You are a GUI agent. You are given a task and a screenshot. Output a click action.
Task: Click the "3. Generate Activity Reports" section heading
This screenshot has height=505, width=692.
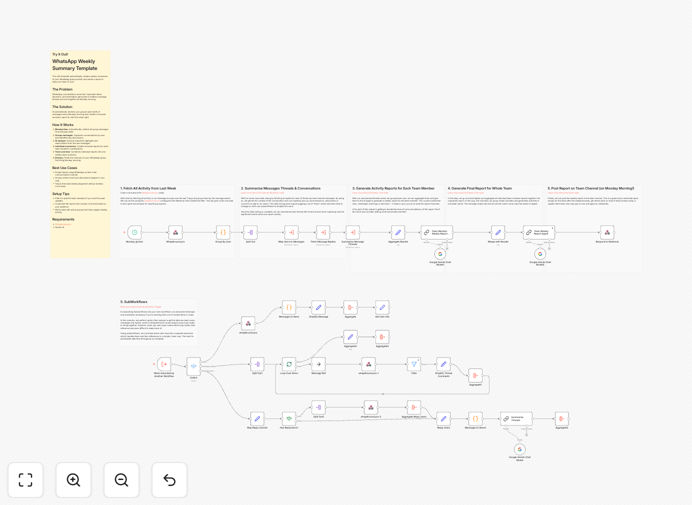(x=393, y=188)
